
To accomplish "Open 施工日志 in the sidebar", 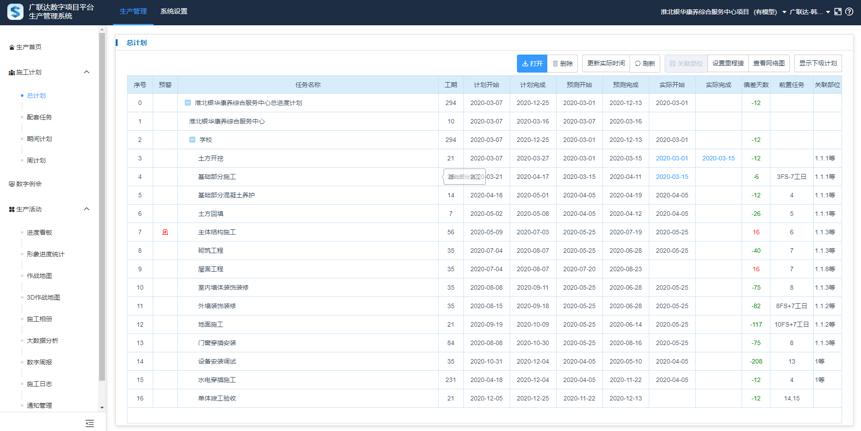I will click(39, 384).
